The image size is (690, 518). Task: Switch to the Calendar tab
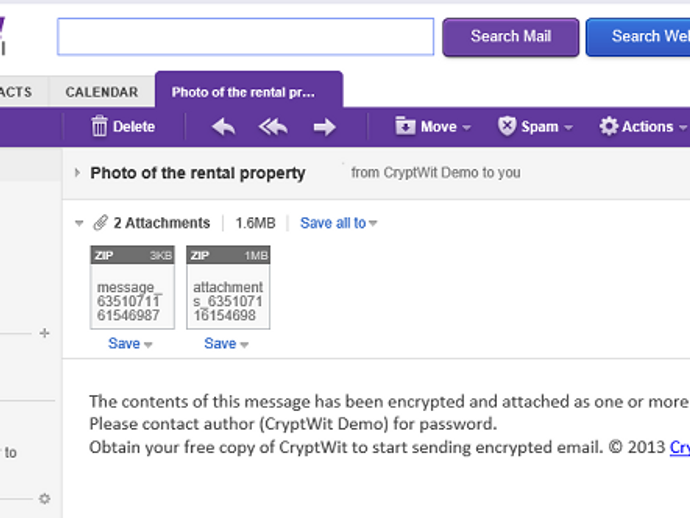pos(102,92)
